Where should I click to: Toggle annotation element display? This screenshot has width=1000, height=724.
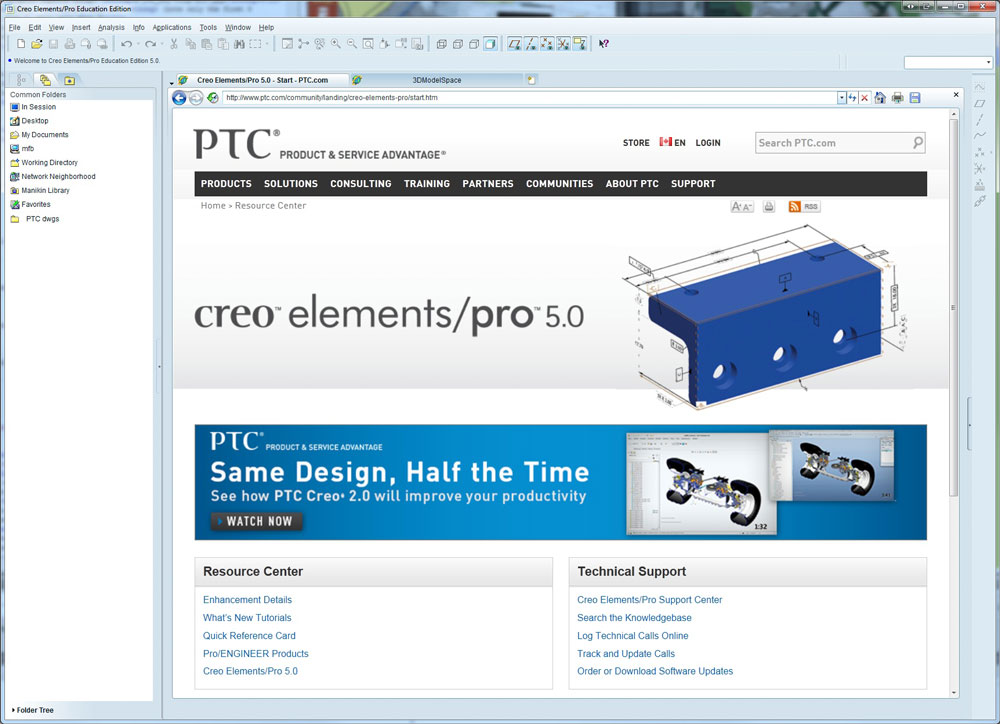(579, 43)
